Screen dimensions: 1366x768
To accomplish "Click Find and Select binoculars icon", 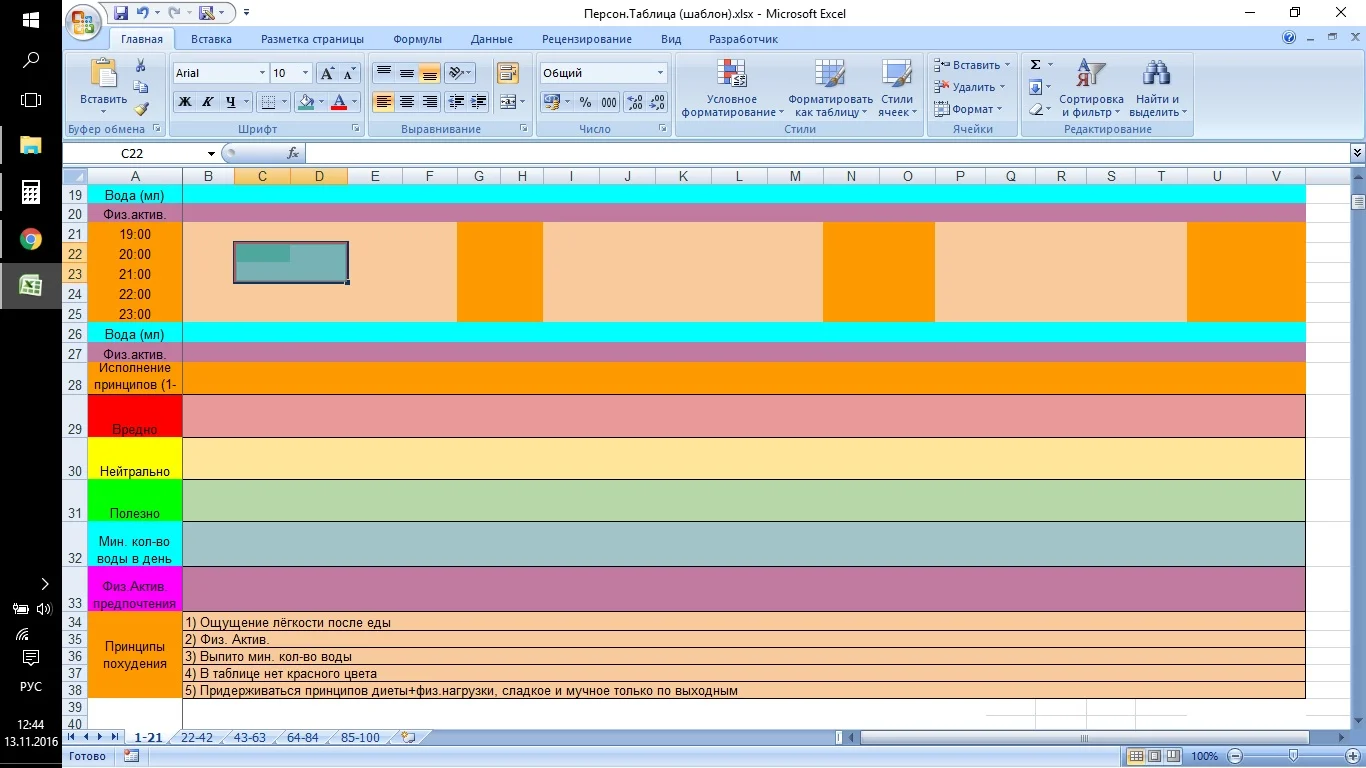I will (1158, 89).
